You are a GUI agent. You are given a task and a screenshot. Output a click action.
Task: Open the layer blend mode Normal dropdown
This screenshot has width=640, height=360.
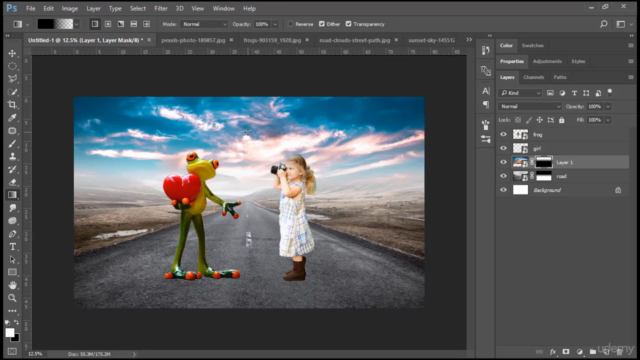click(530, 107)
